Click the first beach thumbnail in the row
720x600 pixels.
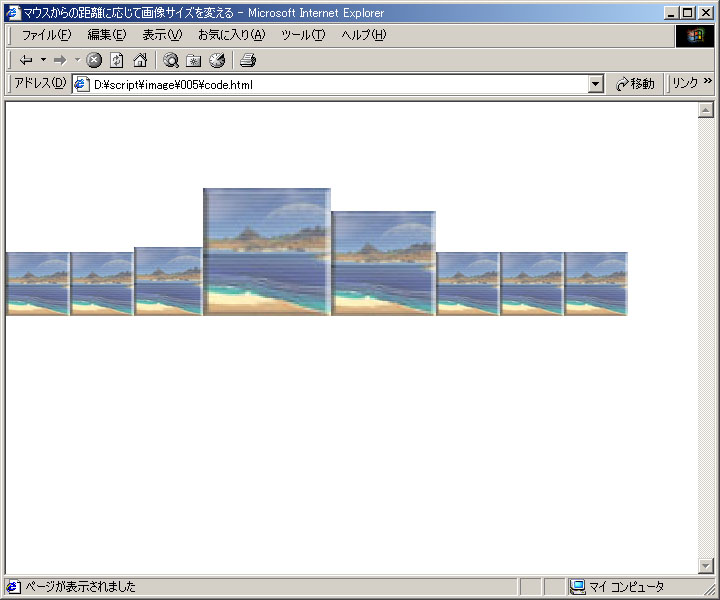tap(38, 284)
